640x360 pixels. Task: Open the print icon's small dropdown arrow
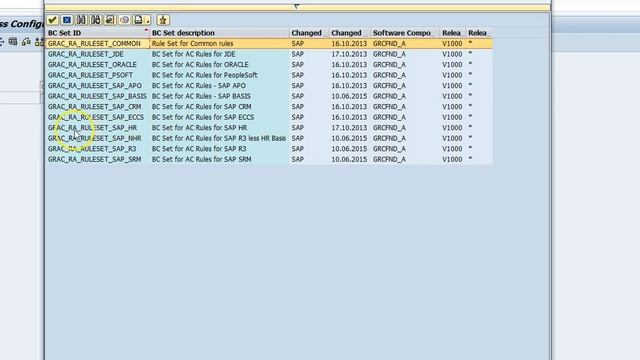point(148,20)
